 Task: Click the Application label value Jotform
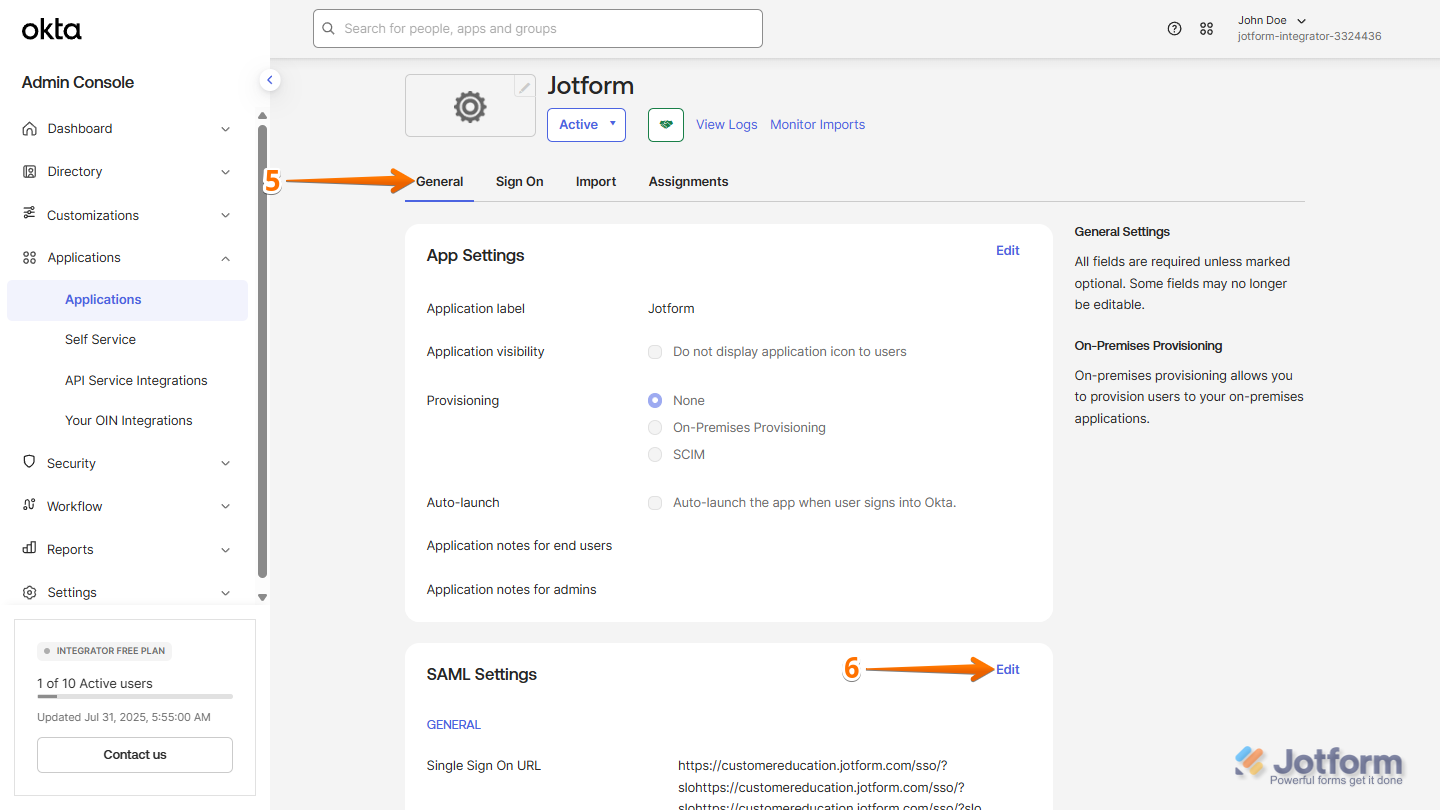(x=671, y=309)
